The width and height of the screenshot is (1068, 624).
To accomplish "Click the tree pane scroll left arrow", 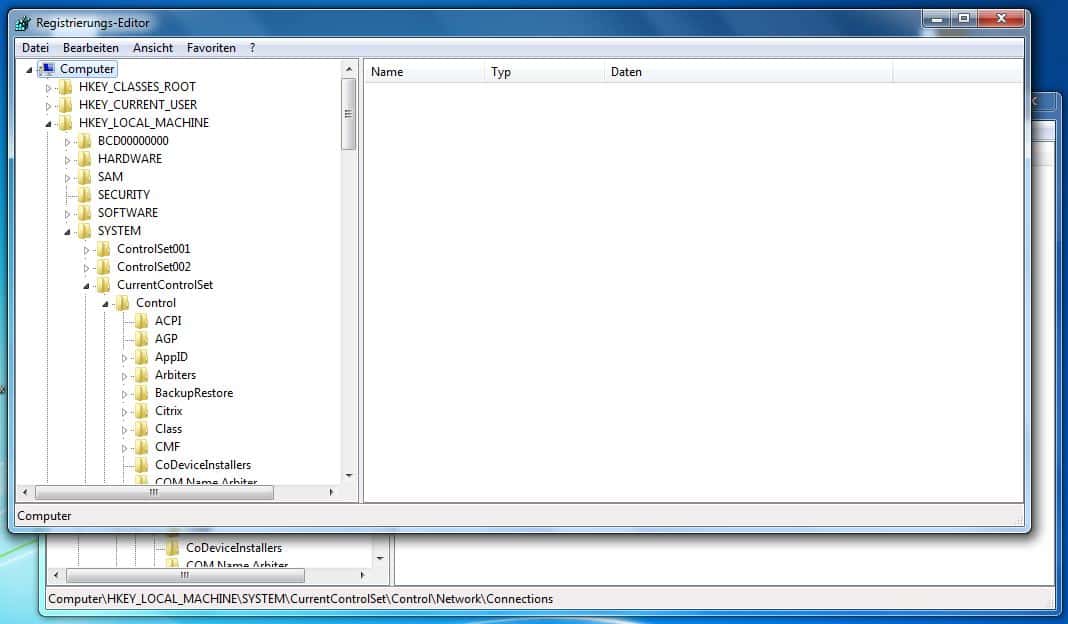I will point(25,492).
